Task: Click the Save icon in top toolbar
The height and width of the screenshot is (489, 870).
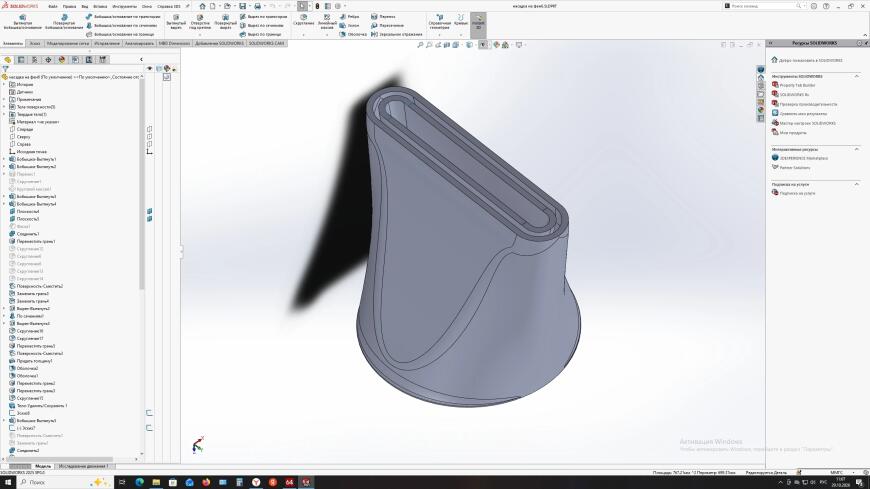Action: [242, 6]
